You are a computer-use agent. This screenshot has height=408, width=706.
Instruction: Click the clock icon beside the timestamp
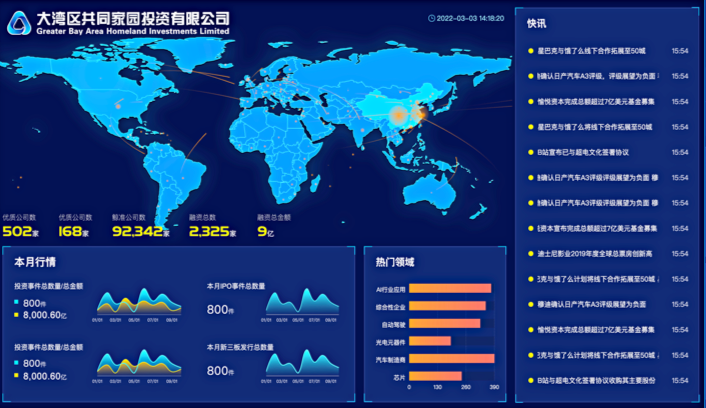click(x=431, y=18)
